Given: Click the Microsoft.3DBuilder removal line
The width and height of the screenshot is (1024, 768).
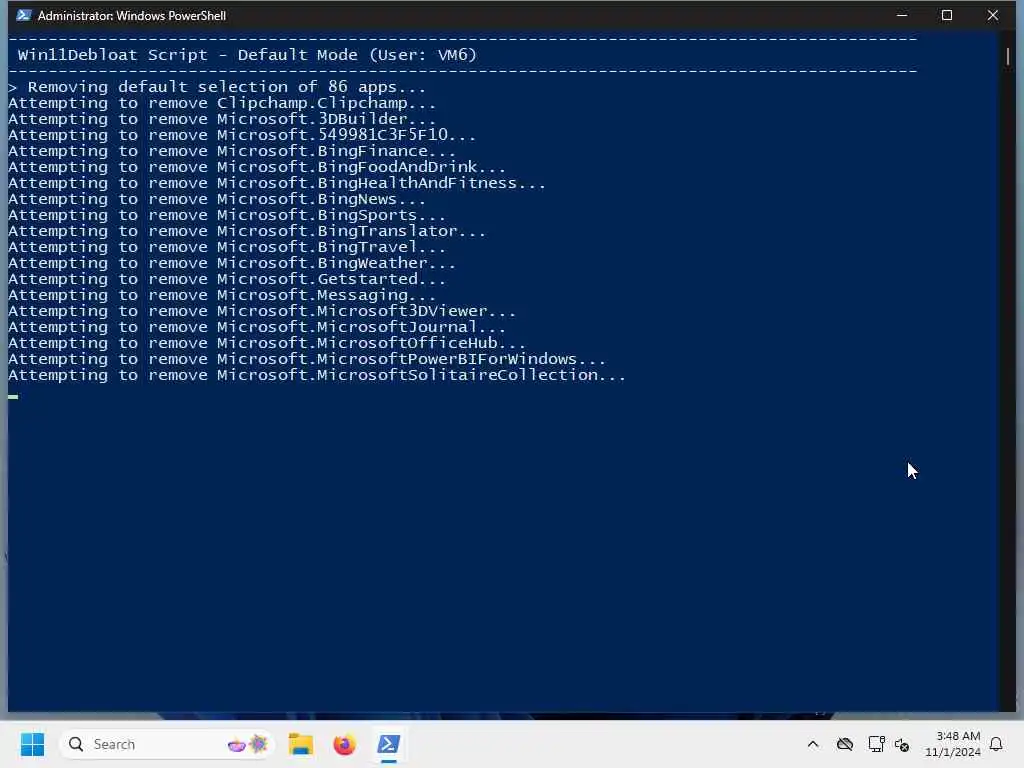Looking at the screenshot, I should point(222,119).
